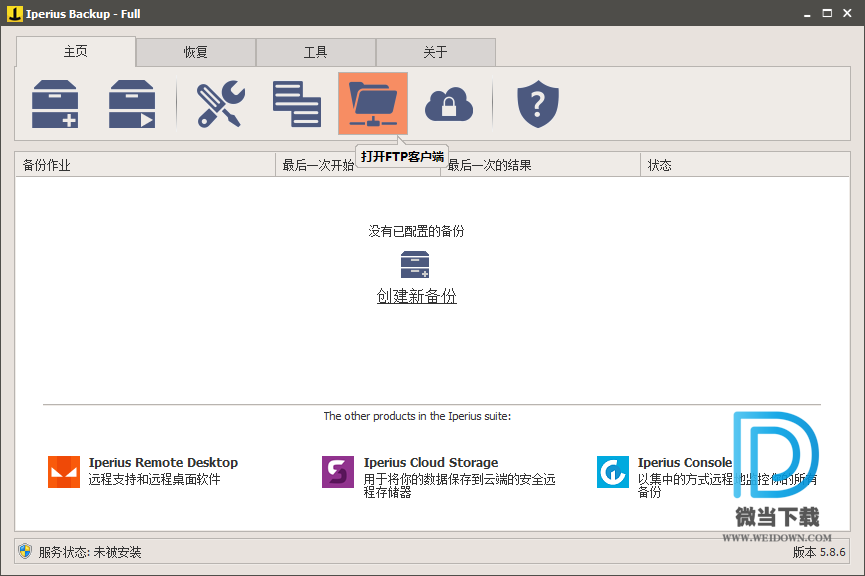
Task: Switch to the 主页 tab
Action: (76, 52)
